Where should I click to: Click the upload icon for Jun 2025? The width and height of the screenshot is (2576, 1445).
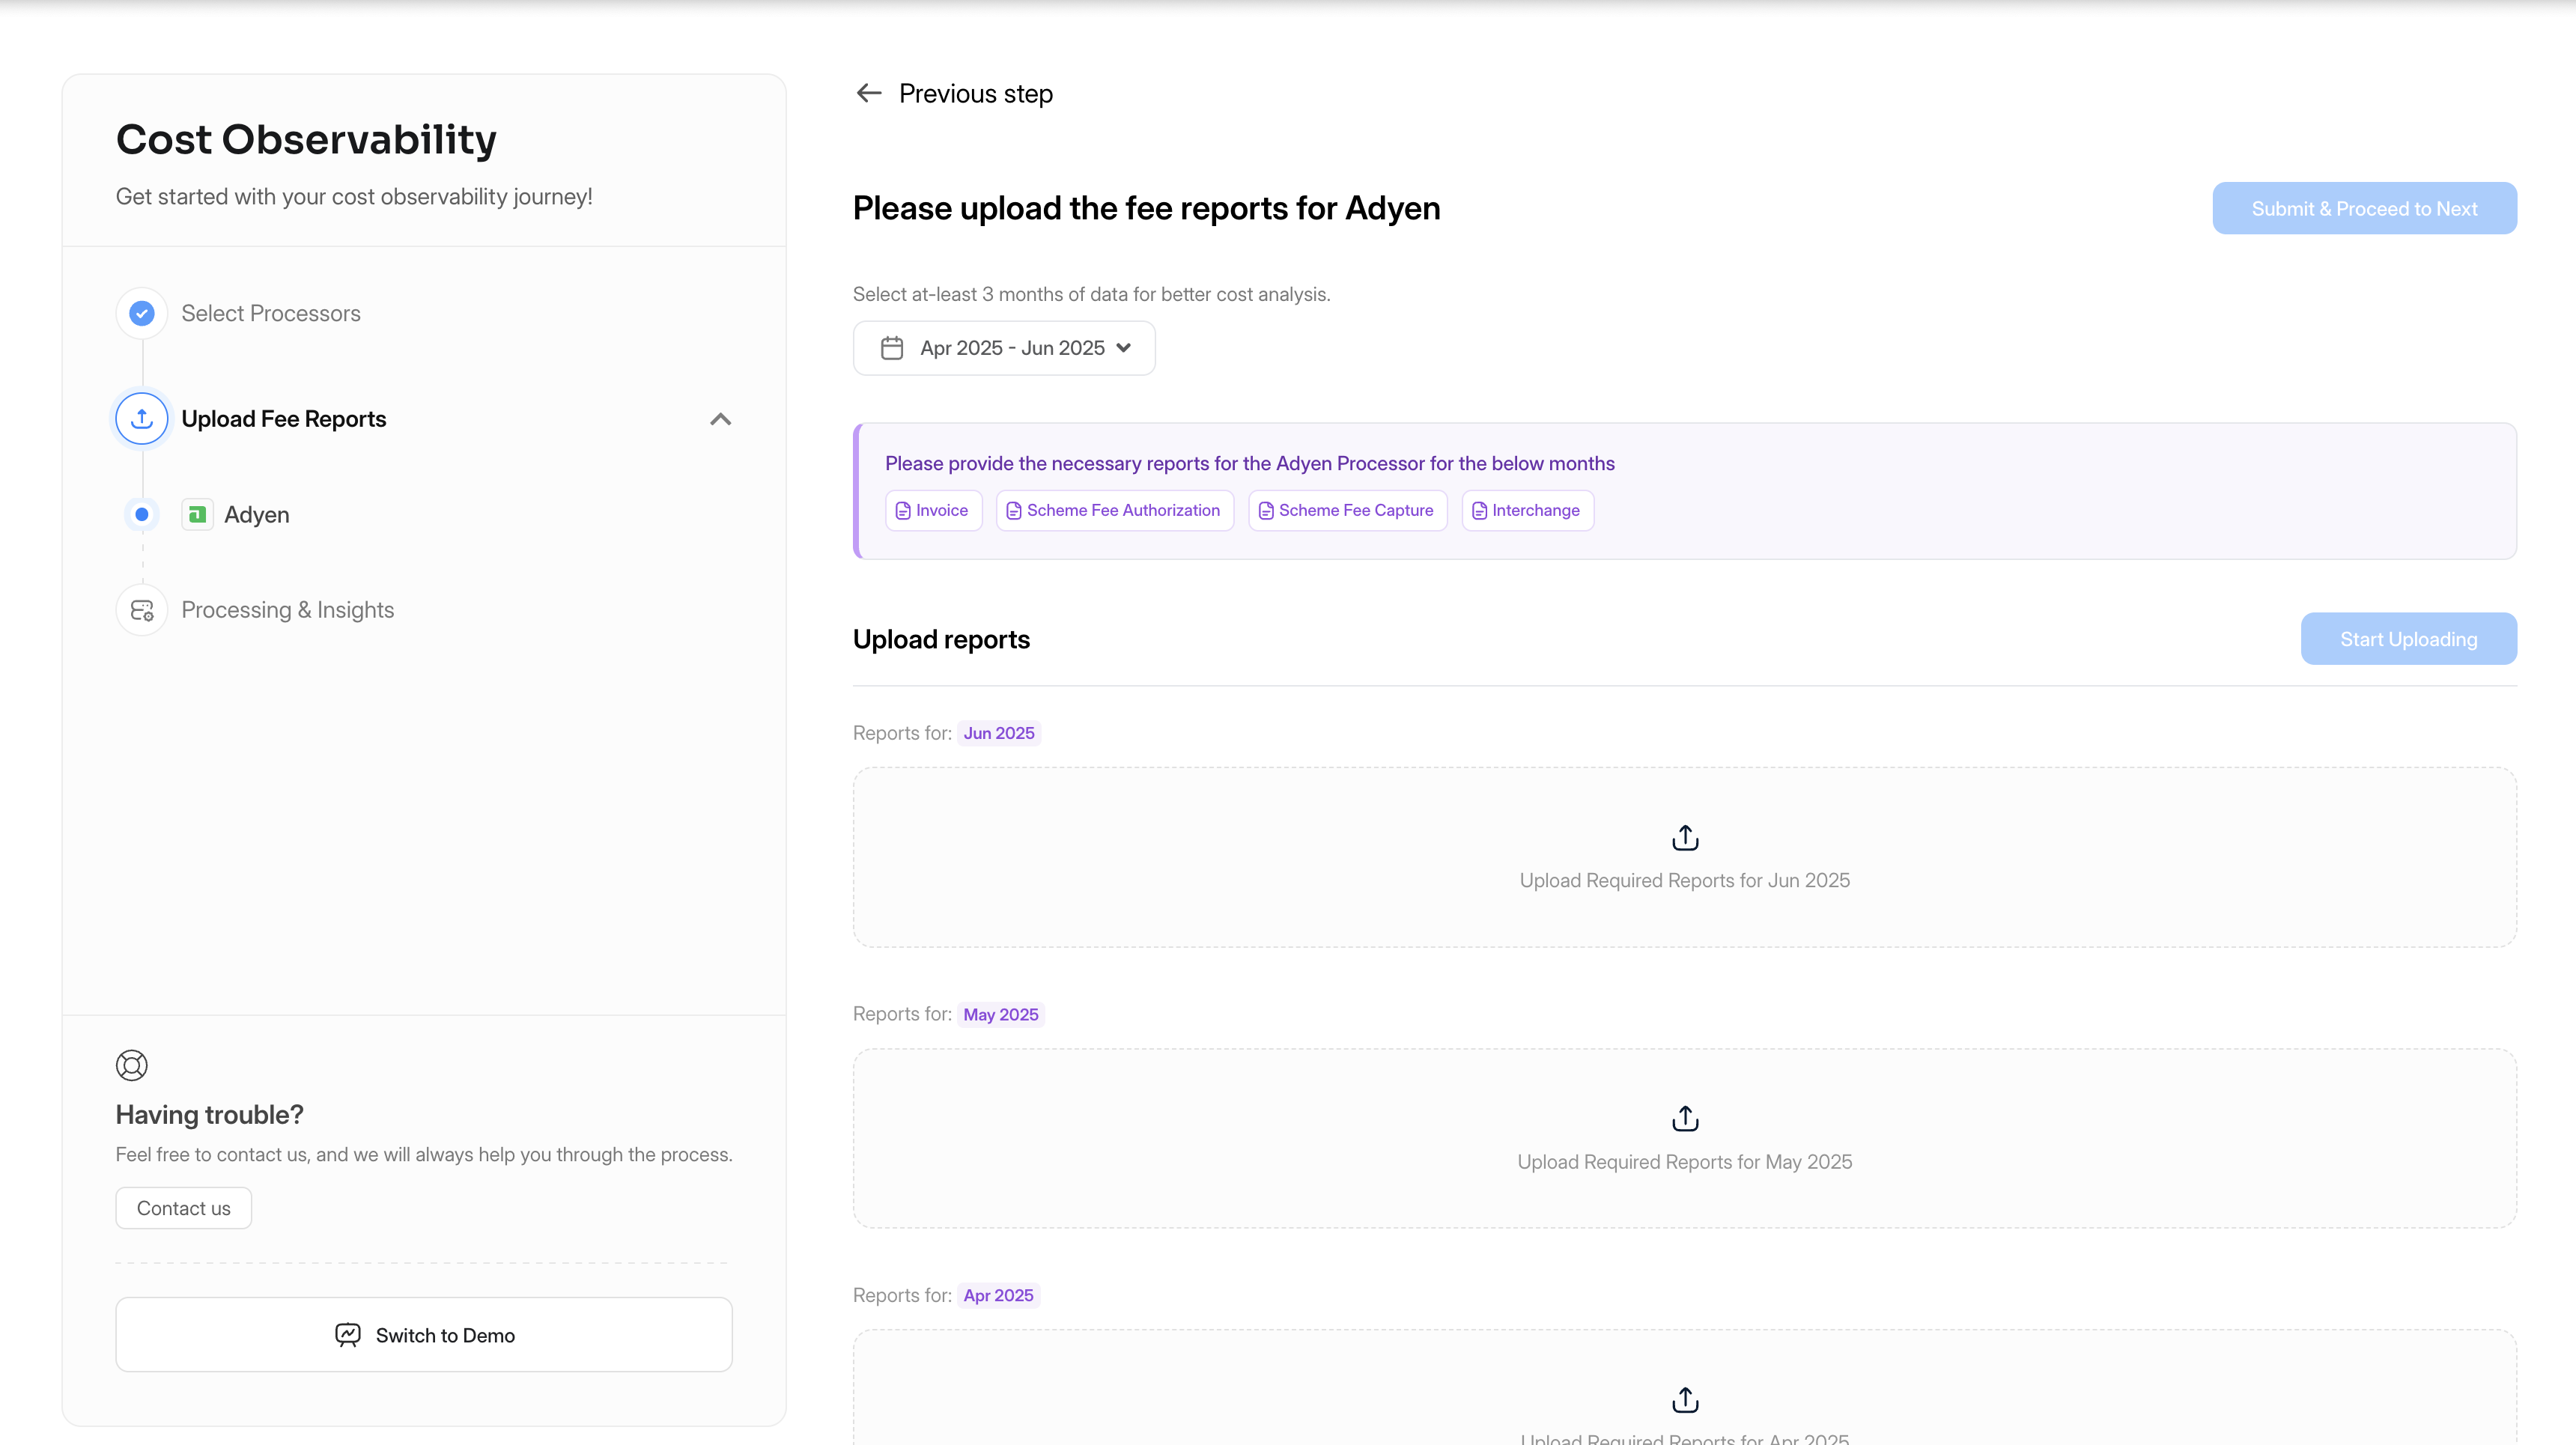click(x=1684, y=838)
